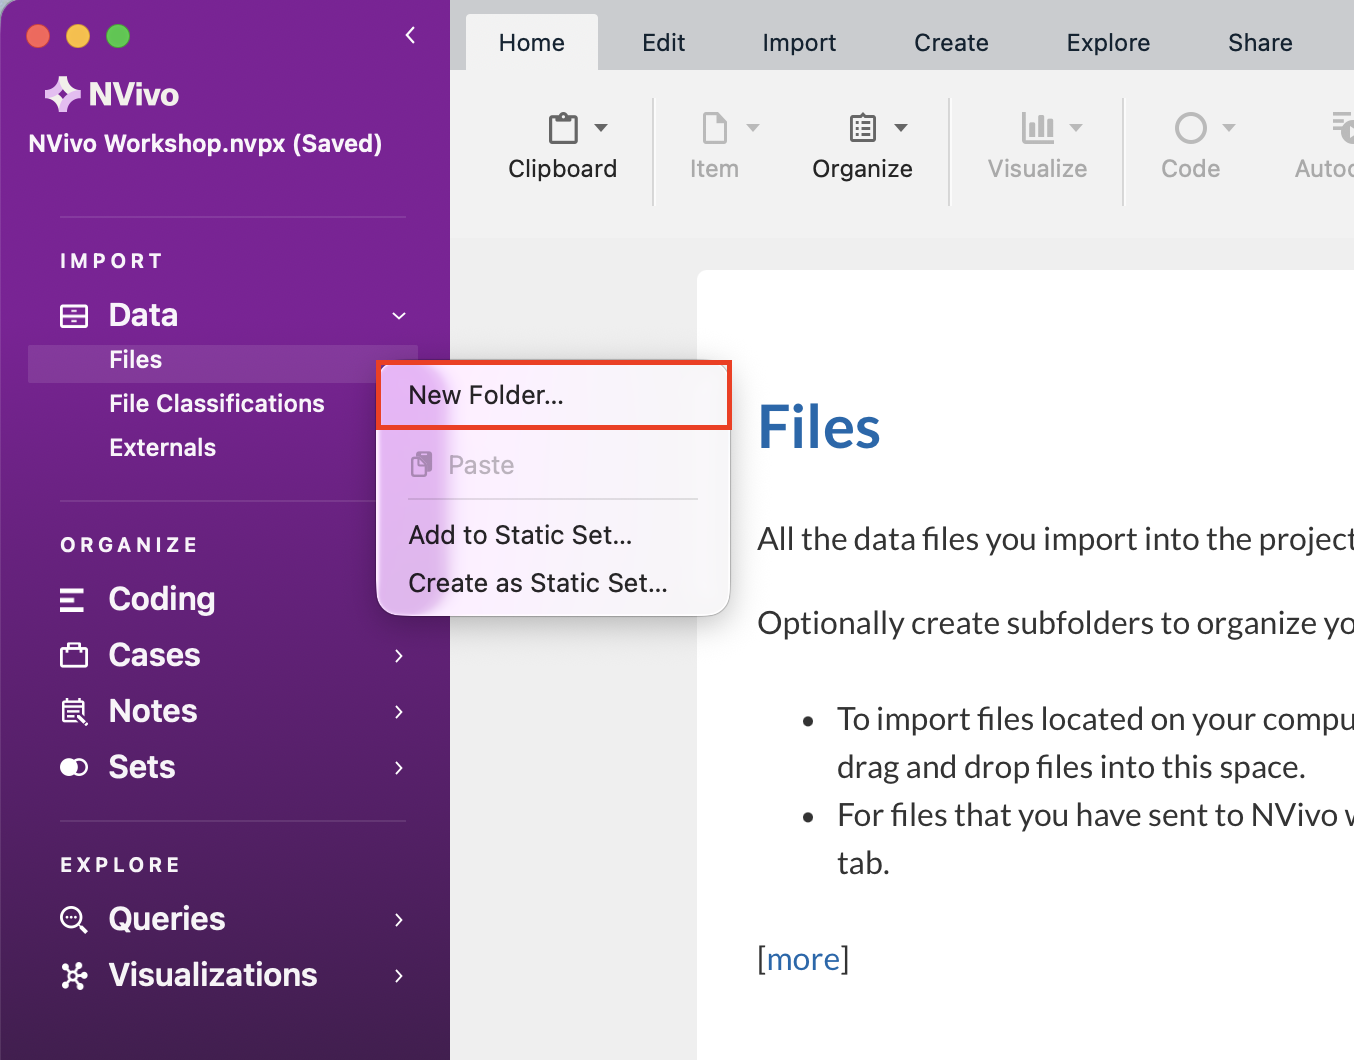Click the Item document icon

click(x=714, y=128)
